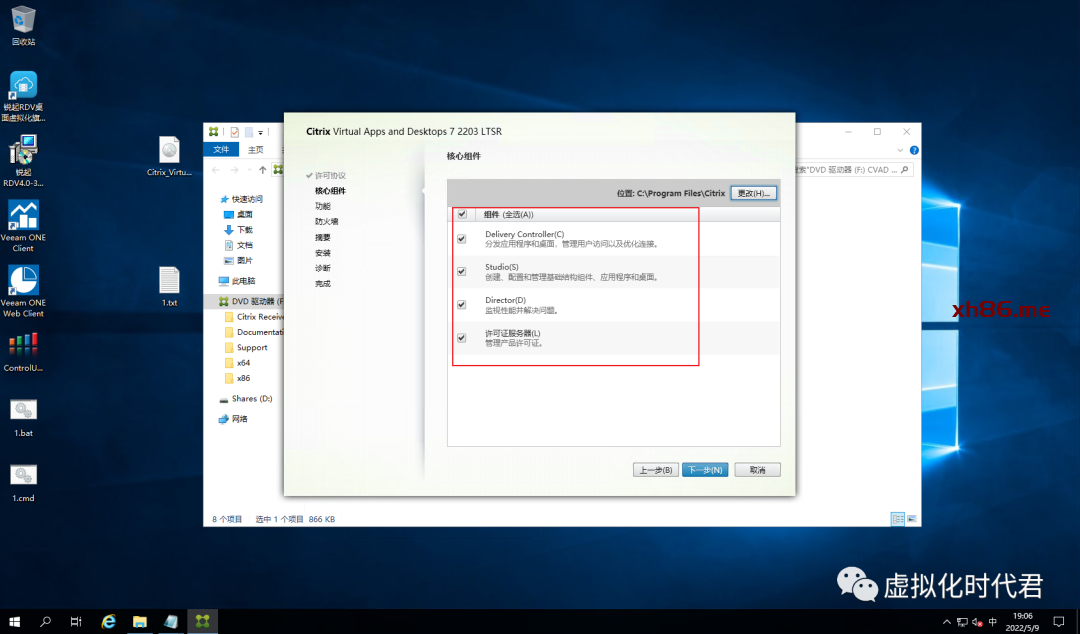Click the Explorer search magnifier icon
The width and height of the screenshot is (1080, 634).
904,170
